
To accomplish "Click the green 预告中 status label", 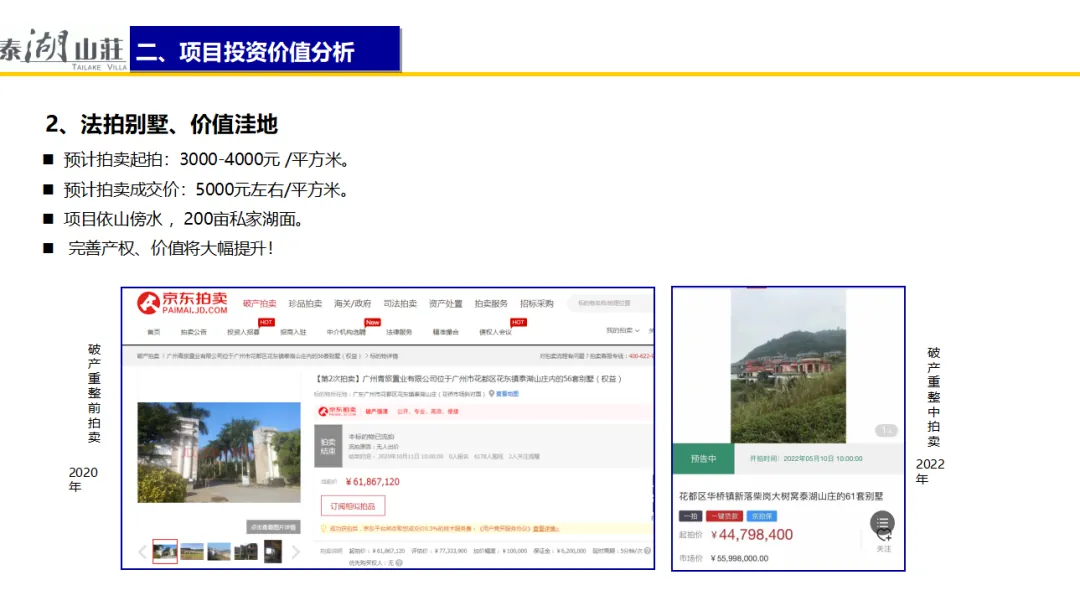I will (703, 458).
